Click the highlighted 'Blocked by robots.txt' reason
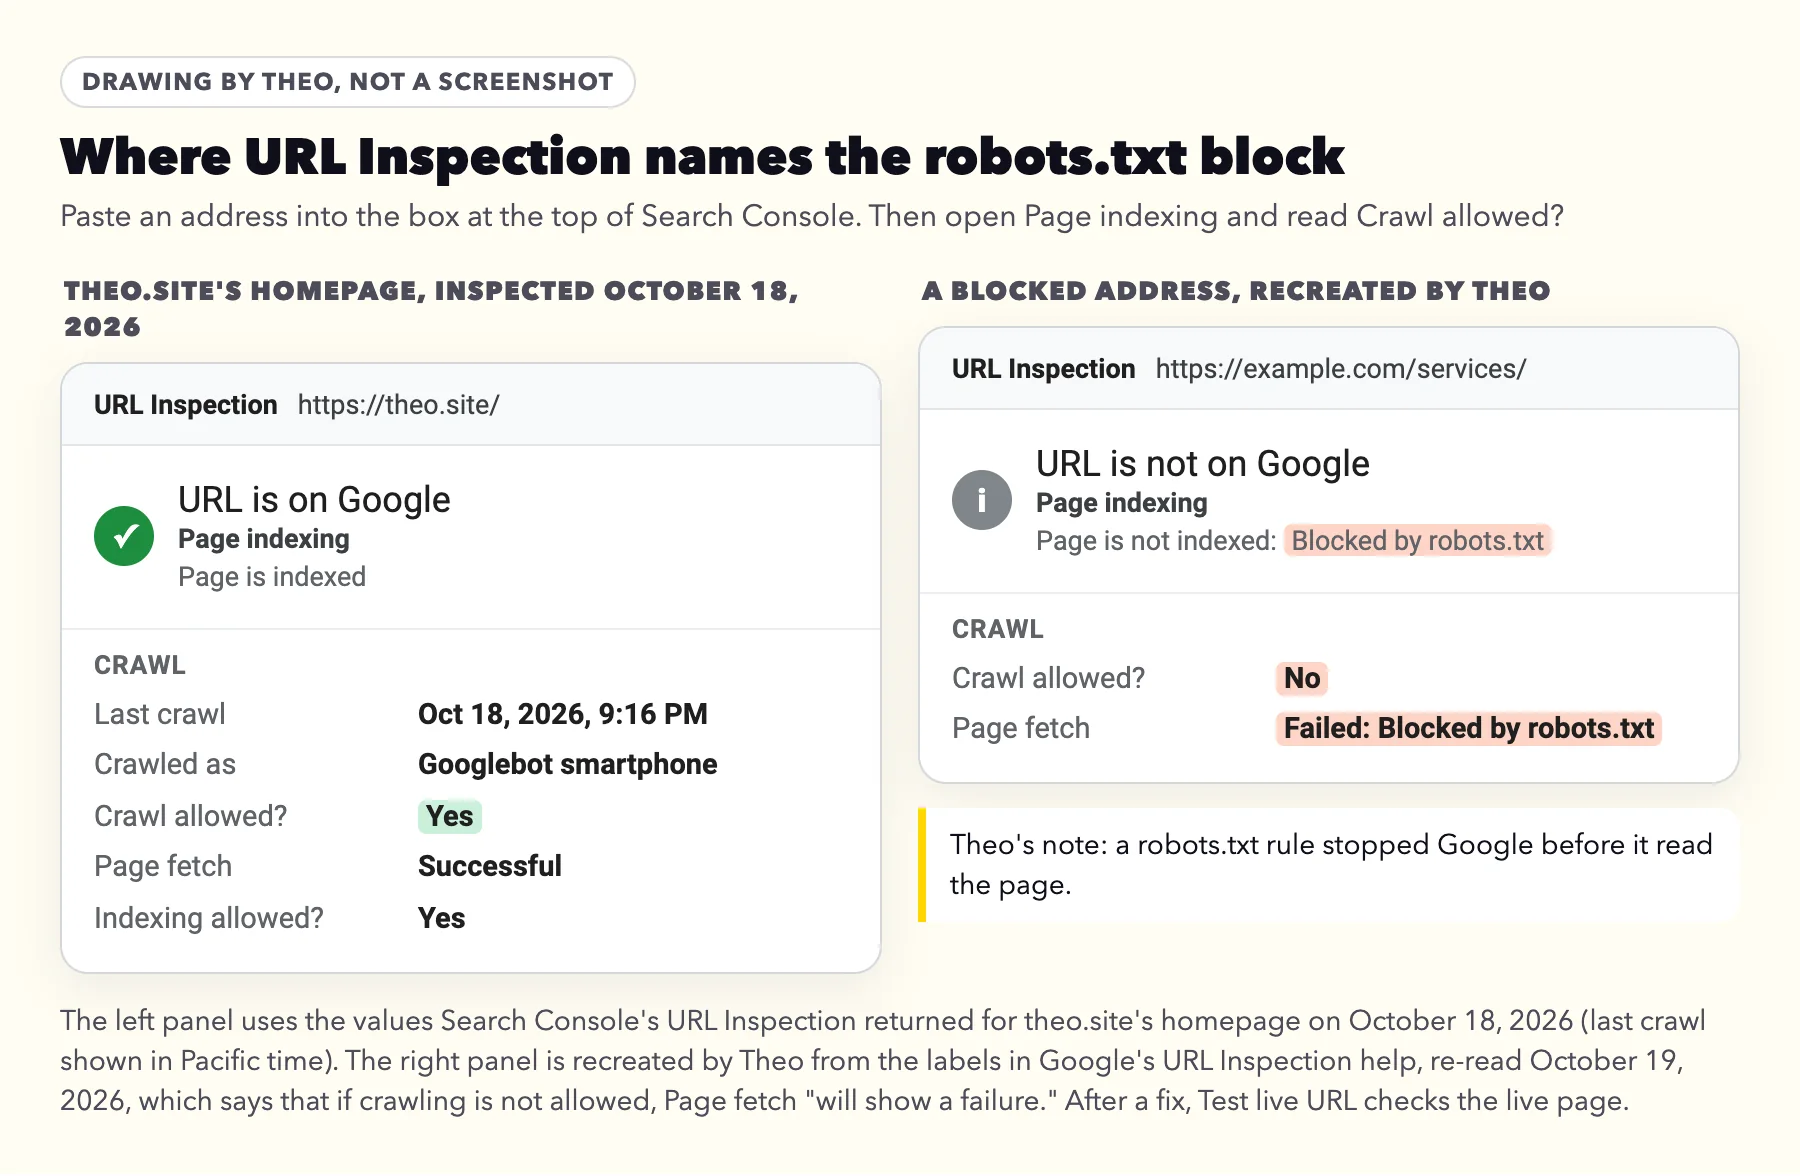 [x=1417, y=541]
